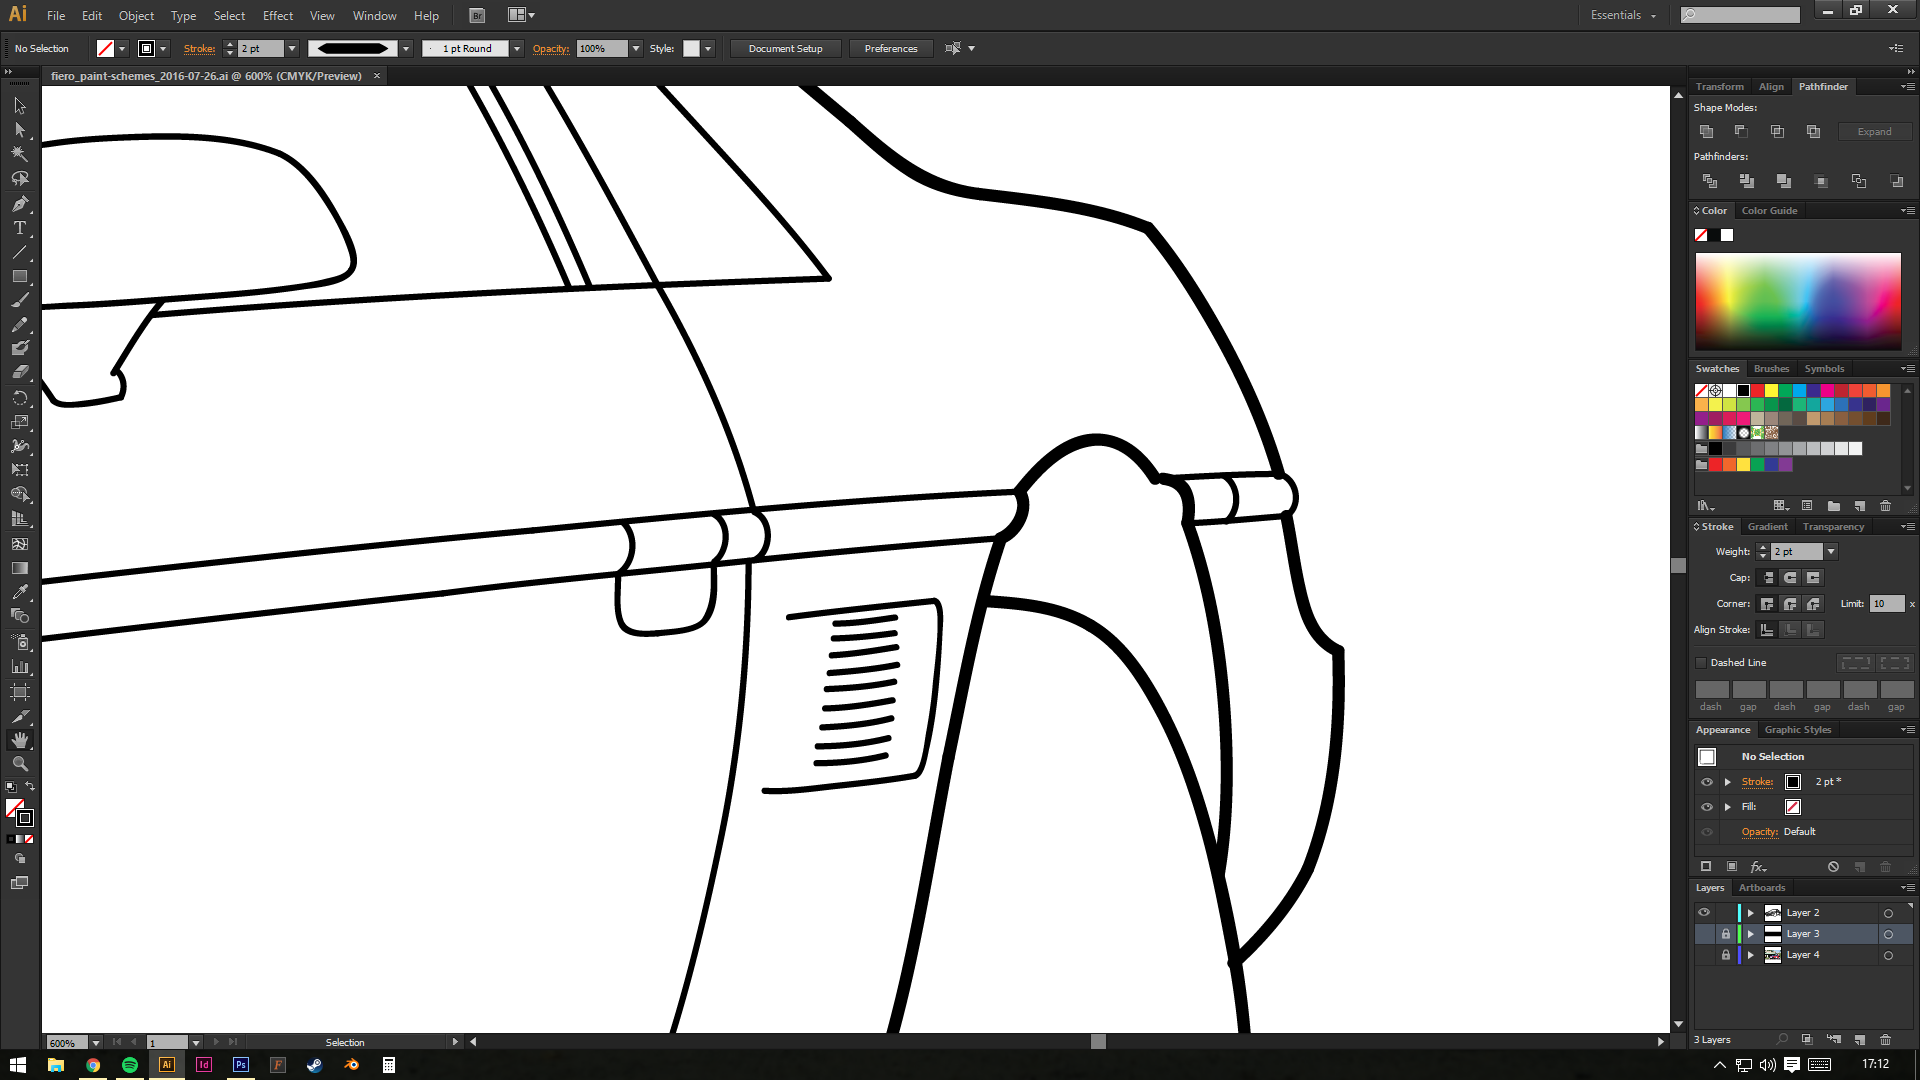The image size is (1920, 1080).
Task: Select the Rotate tool
Action: 20,397
